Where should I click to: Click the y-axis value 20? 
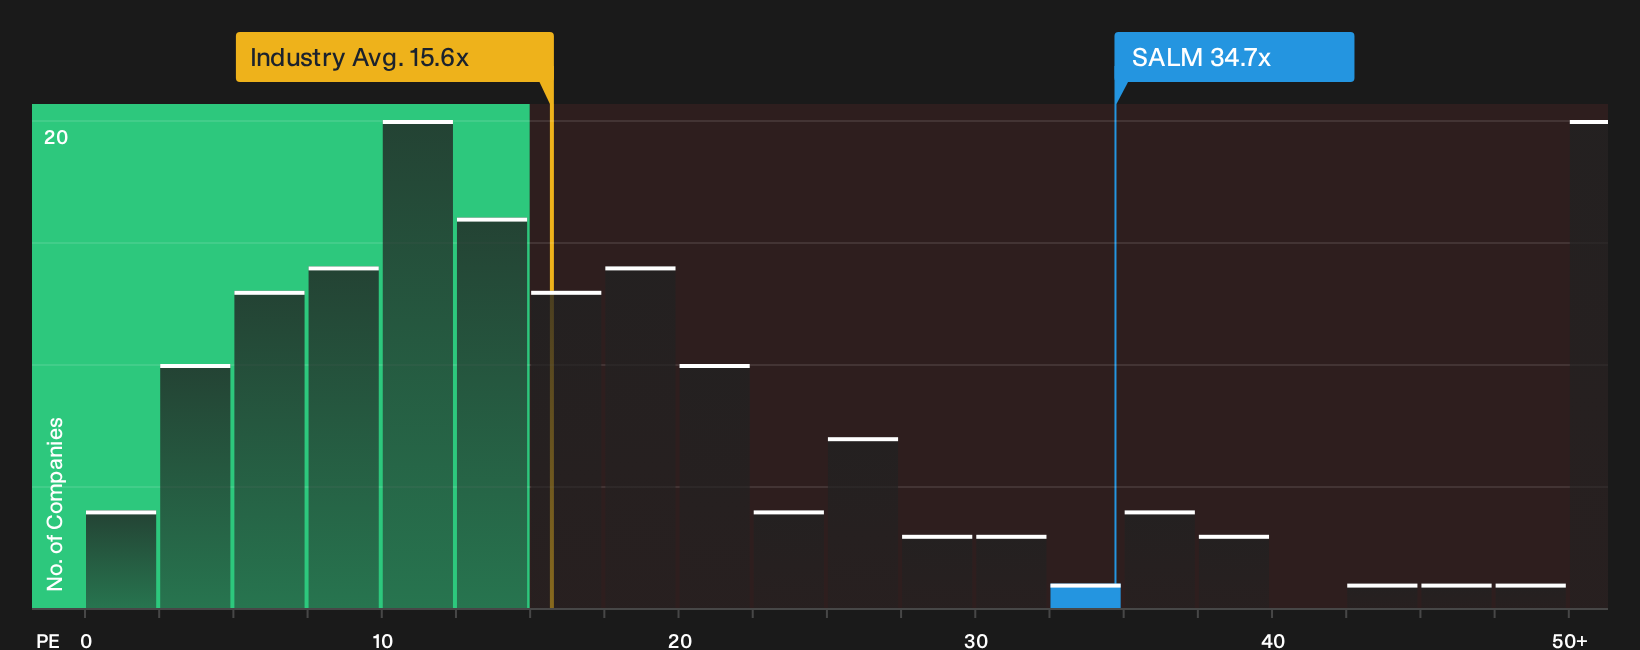click(56, 137)
